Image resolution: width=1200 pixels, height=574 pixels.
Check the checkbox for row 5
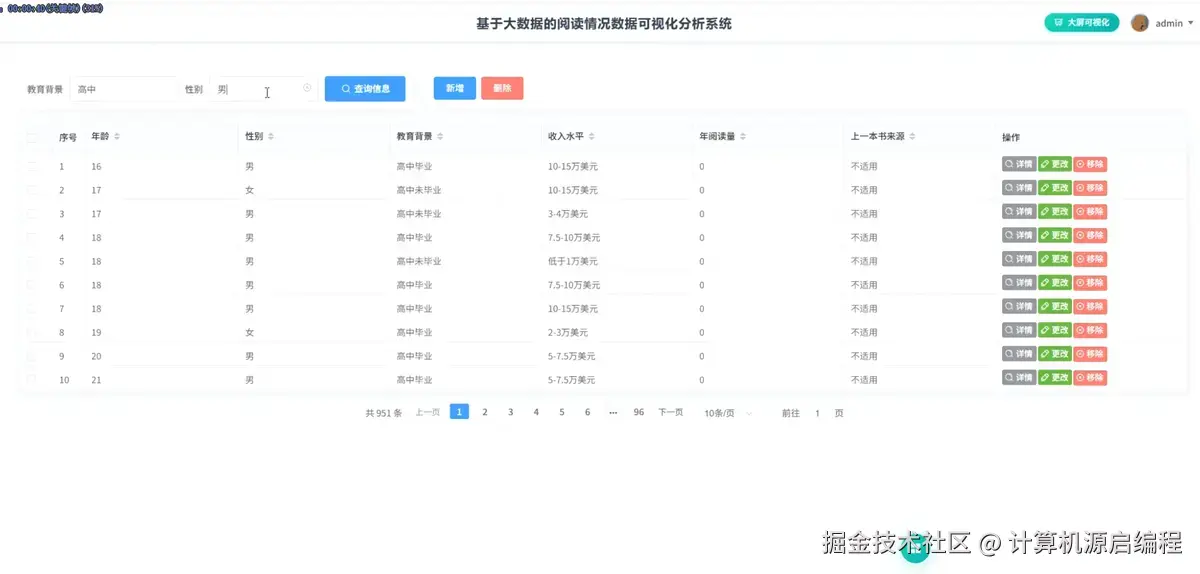click(32, 261)
